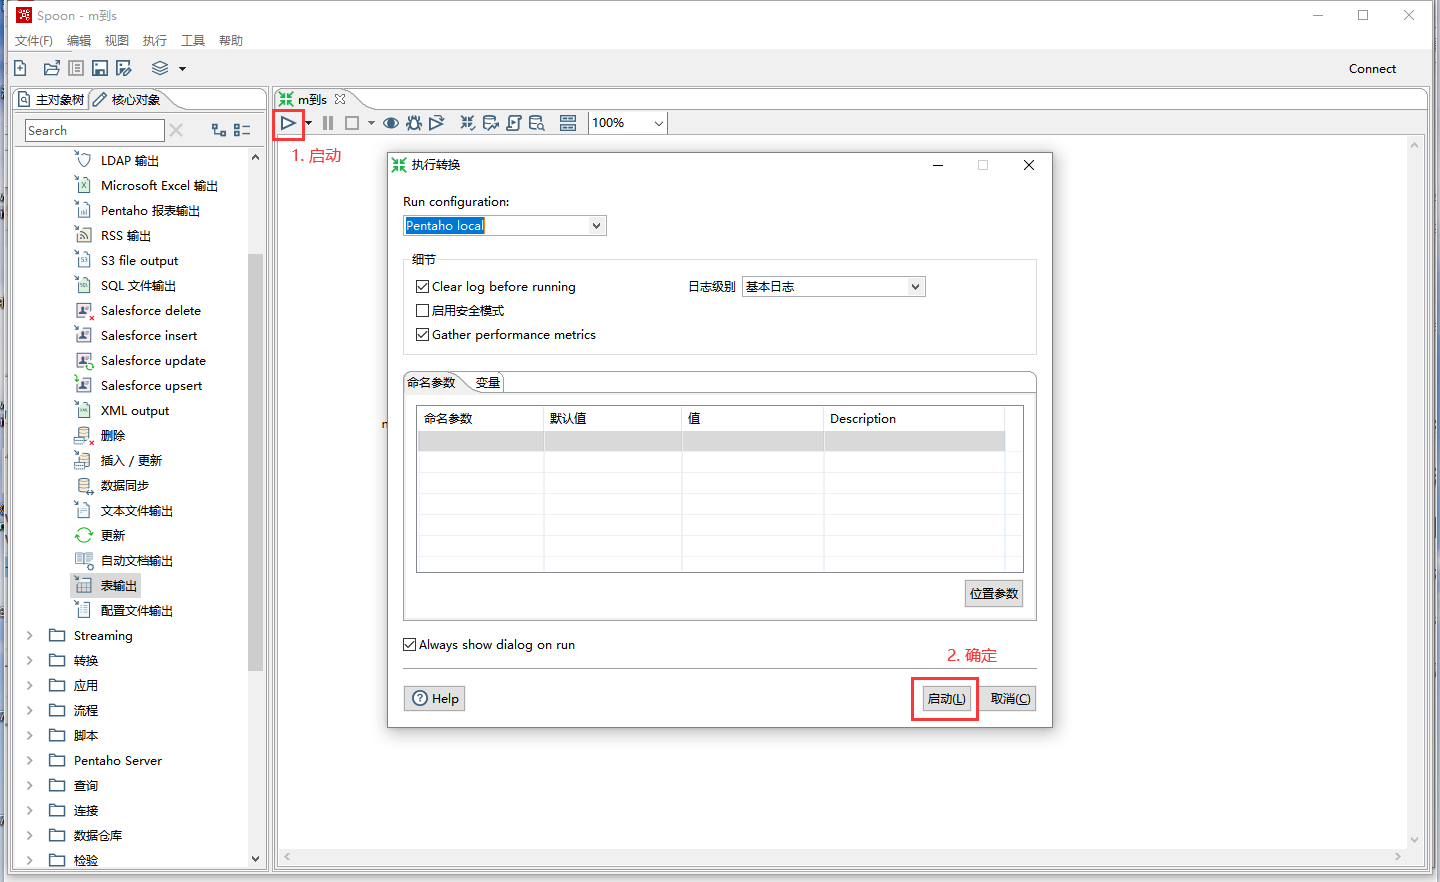This screenshot has width=1440, height=882.
Task: Click the save as icon
Action: point(124,68)
